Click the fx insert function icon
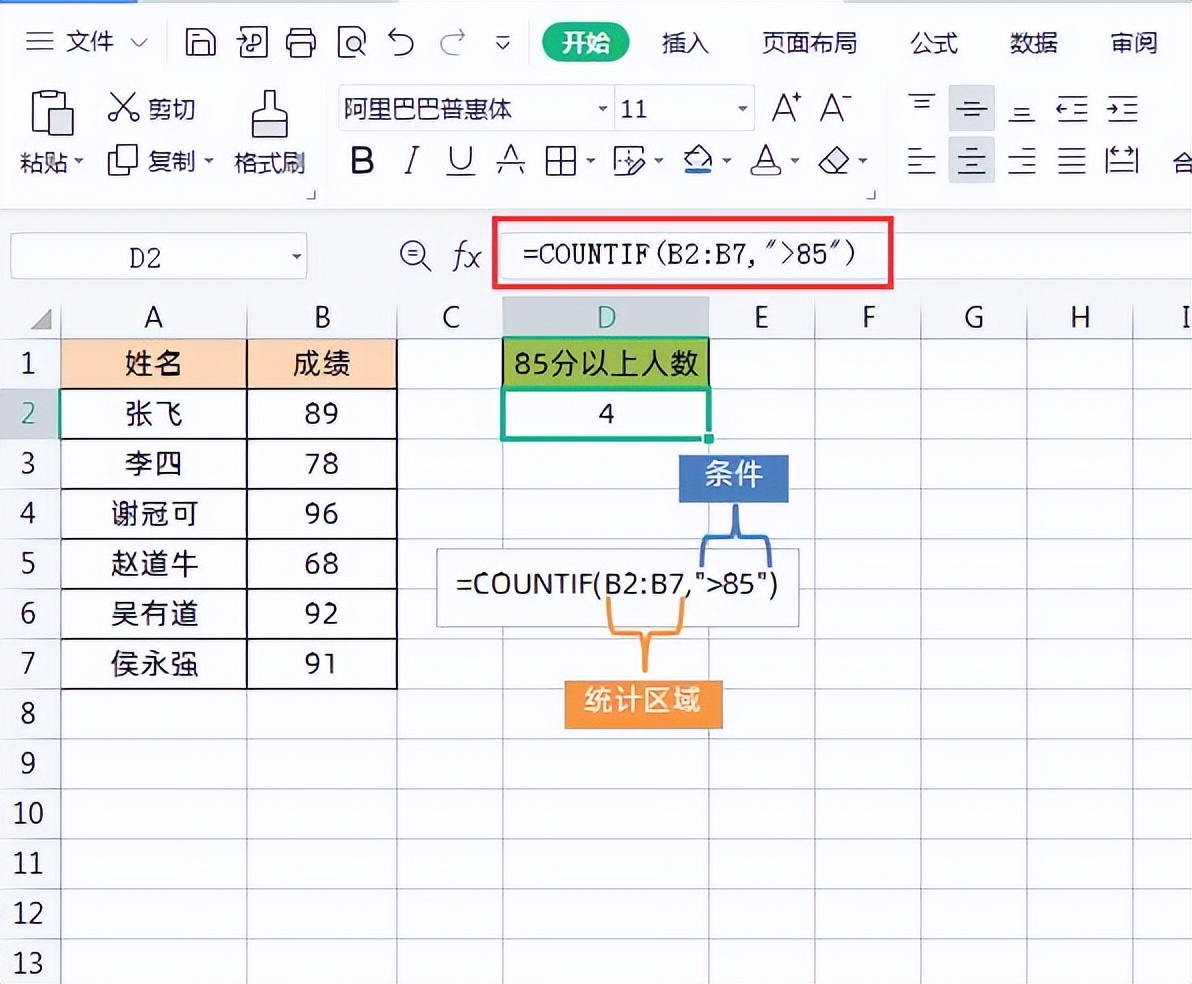 pyautogui.click(x=466, y=256)
